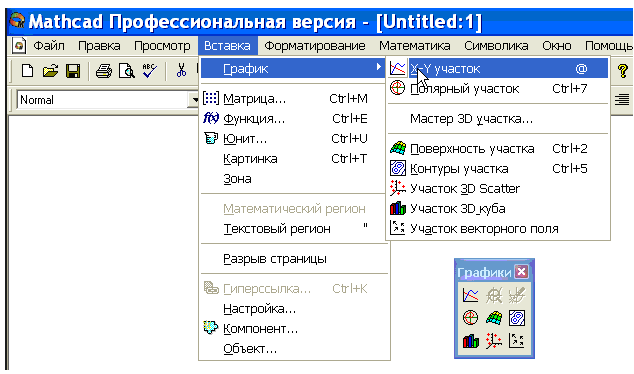Image resolution: width=634 pixels, height=374 pixels.
Task: Open the Просмотр menu
Action: tap(162, 46)
